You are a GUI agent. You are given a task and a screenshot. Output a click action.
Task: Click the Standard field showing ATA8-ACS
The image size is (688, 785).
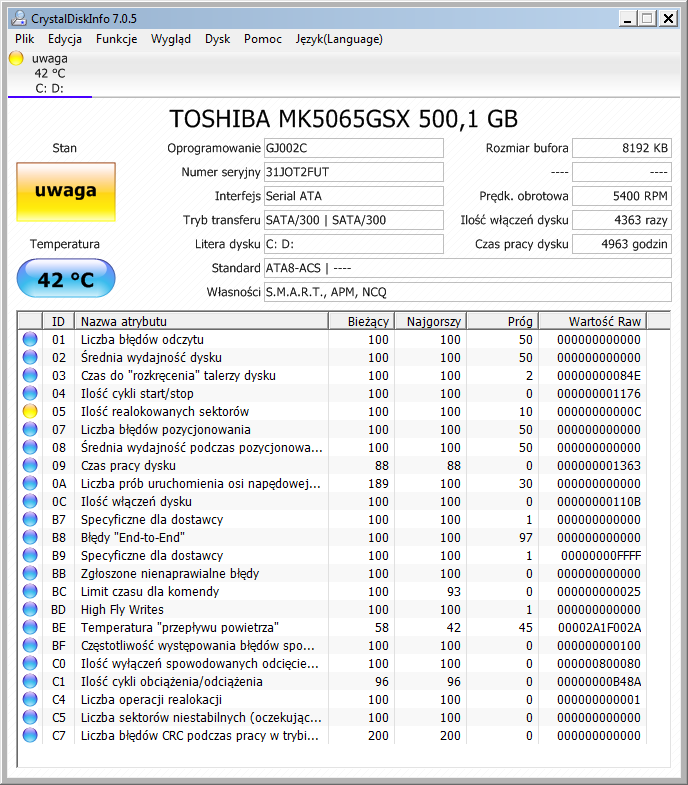468,268
